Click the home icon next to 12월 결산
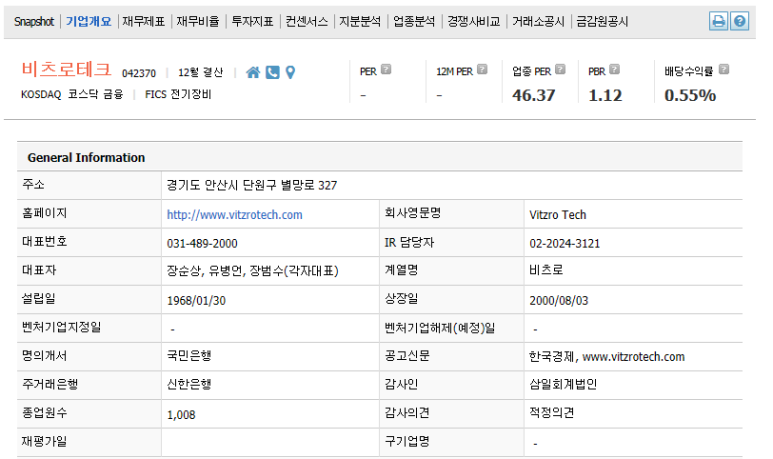 (253, 72)
